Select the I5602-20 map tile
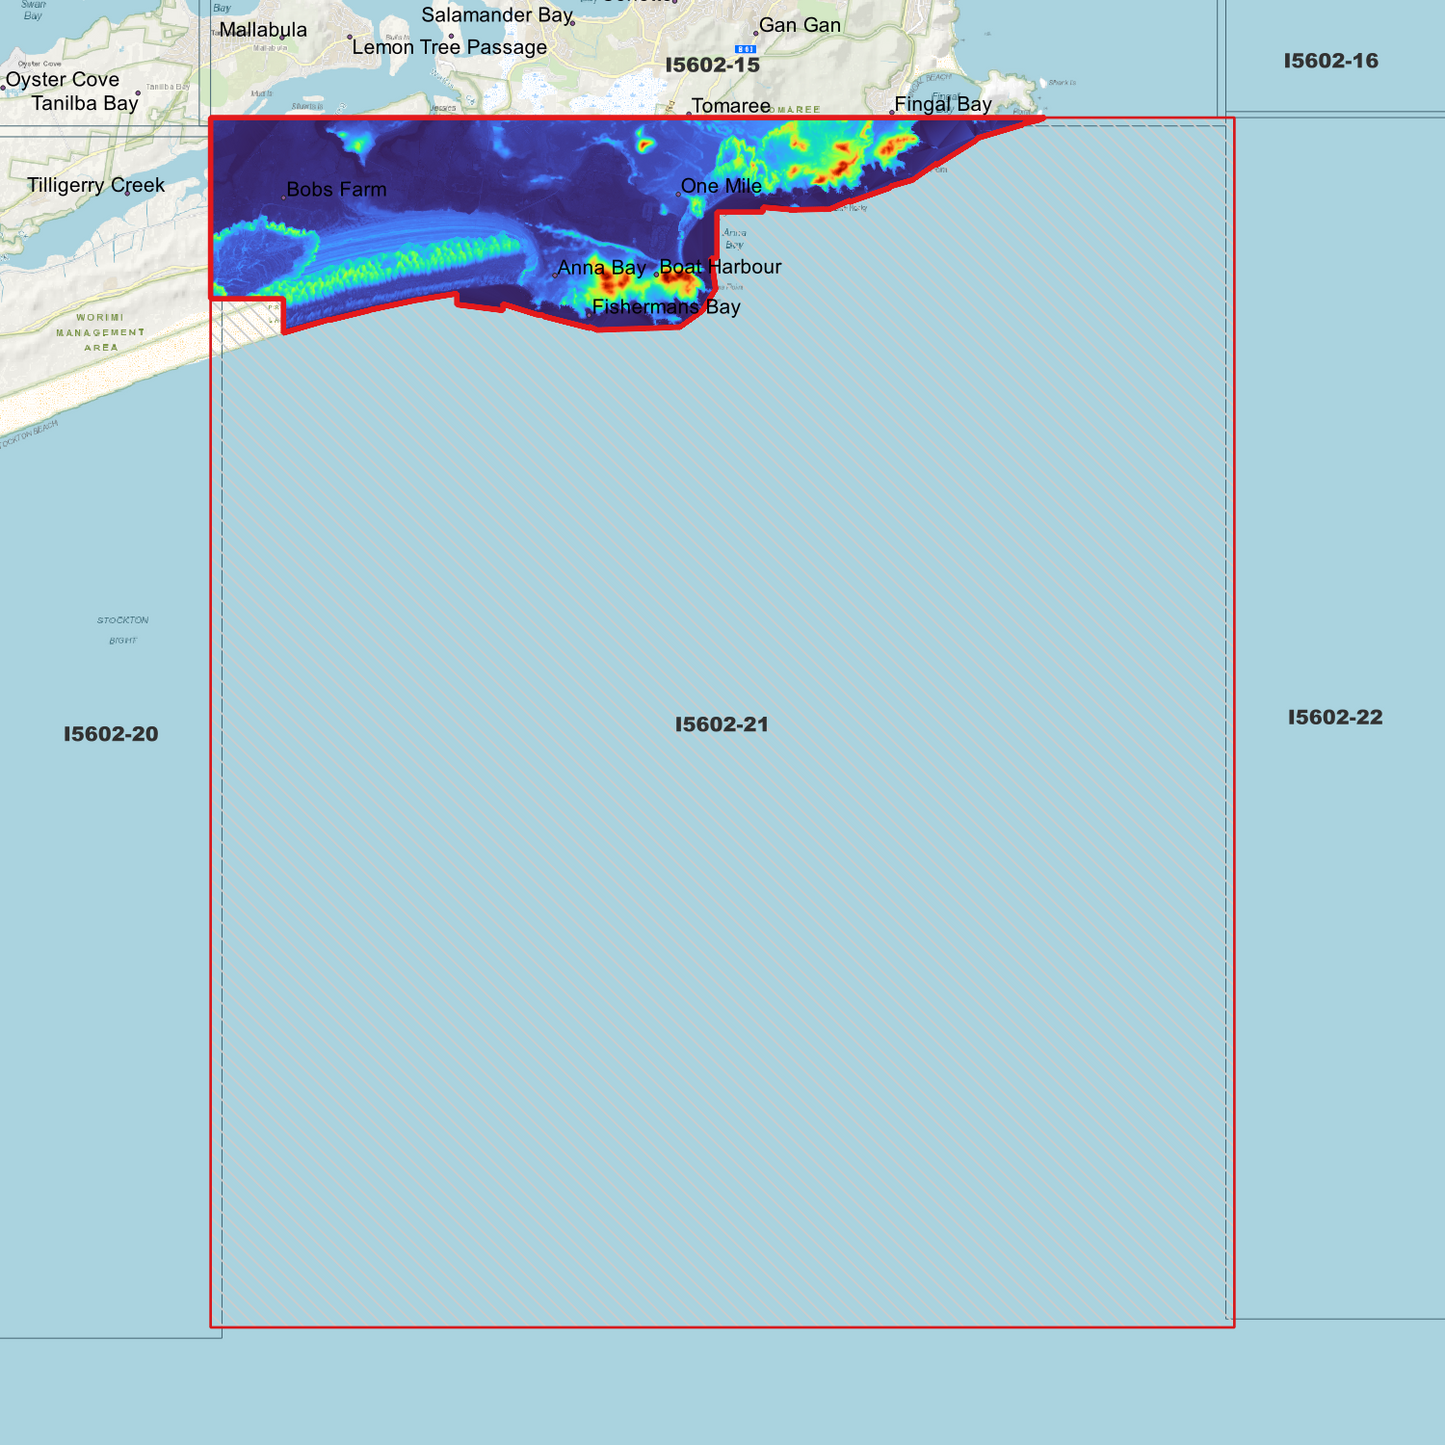The height and width of the screenshot is (1445, 1445). 110,733
